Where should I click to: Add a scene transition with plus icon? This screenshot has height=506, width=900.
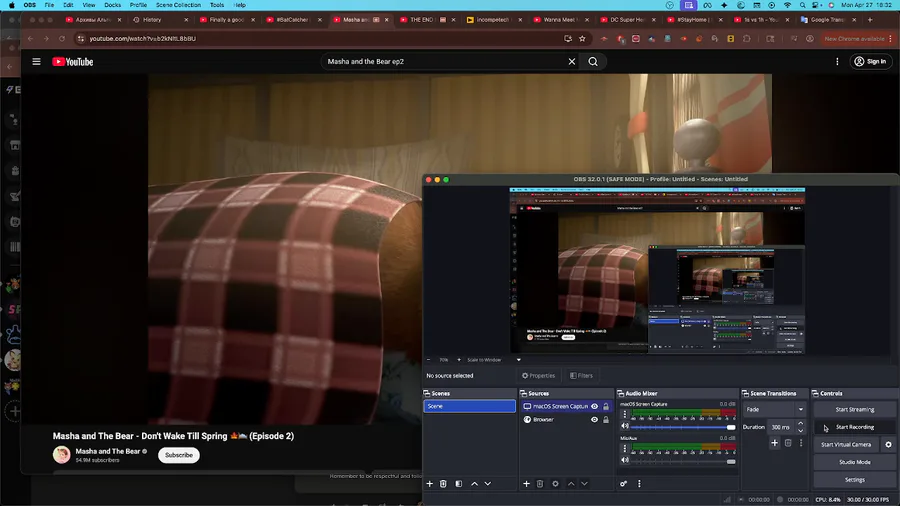pyautogui.click(x=774, y=443)
